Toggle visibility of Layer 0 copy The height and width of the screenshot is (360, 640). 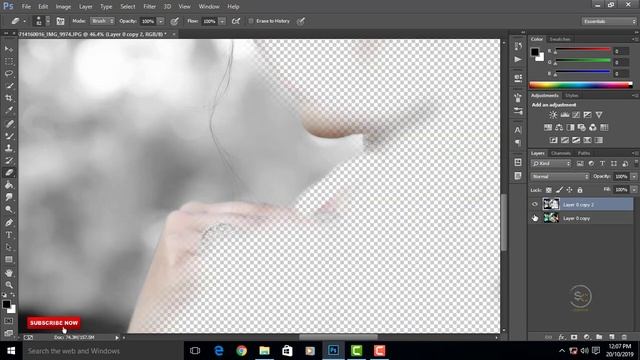pos(535,218)
